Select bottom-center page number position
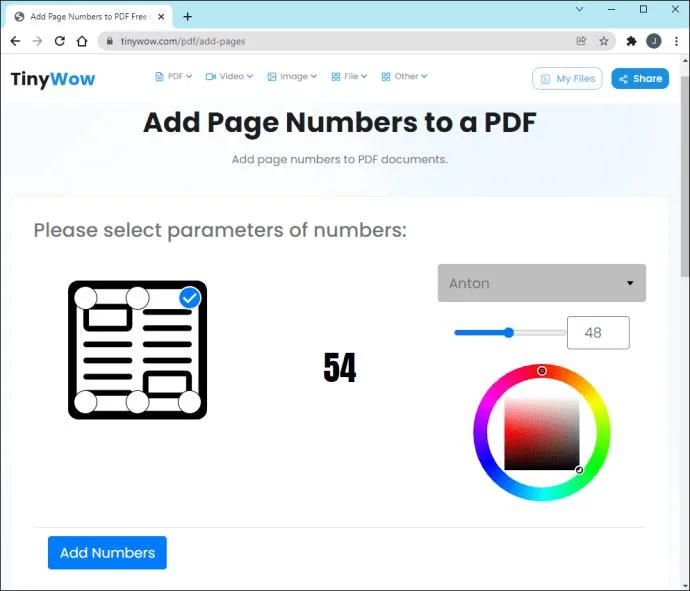 coord(137,402)
